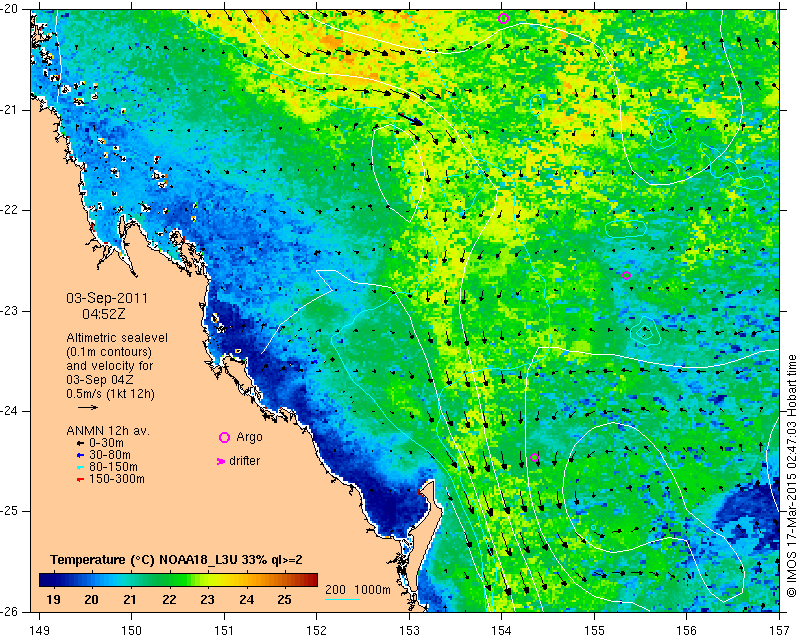Viewport: 800px width, 640px height.
Task: Click the '(0.1m contours)' text
Action: 109,352
